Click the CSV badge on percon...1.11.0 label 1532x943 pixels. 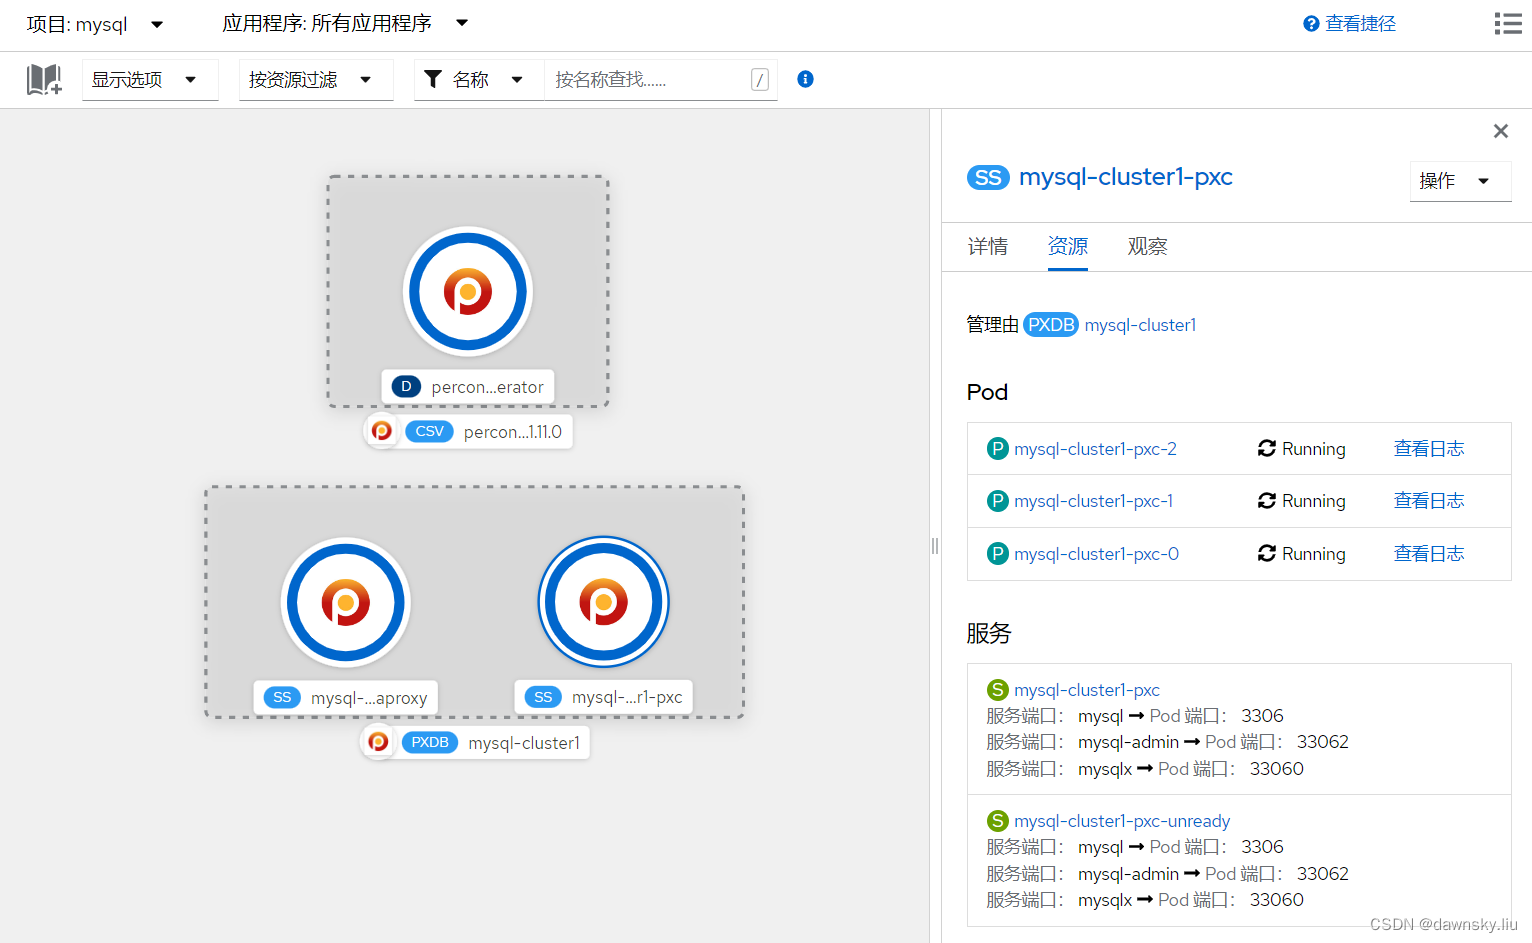coord(430,431)
